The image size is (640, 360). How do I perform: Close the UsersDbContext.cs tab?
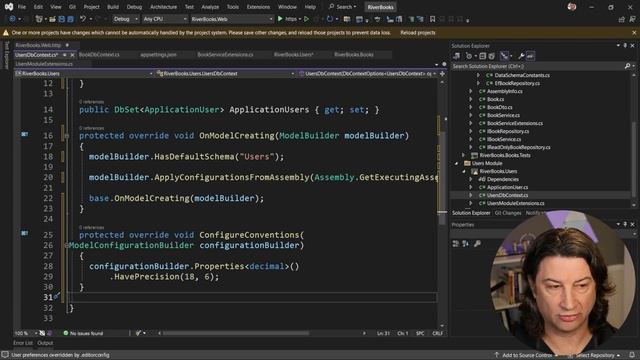tap(73, 55)
